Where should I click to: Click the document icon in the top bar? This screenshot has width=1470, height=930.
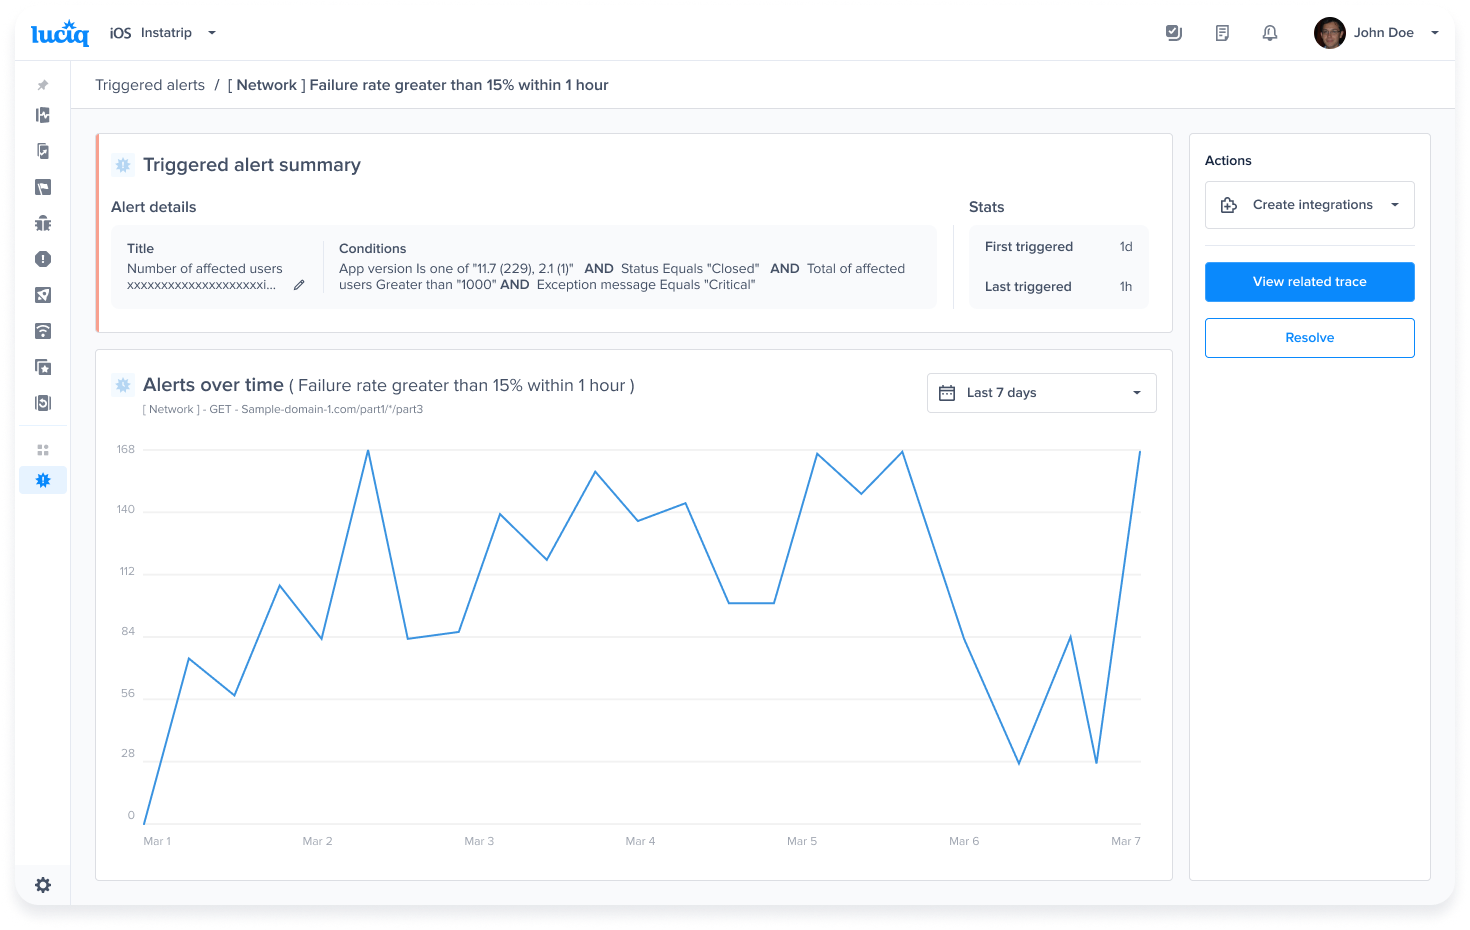(1222, 33)
